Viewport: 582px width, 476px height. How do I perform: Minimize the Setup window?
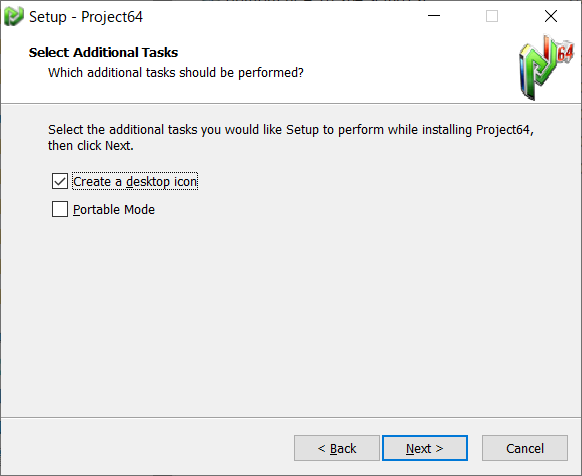434,16
